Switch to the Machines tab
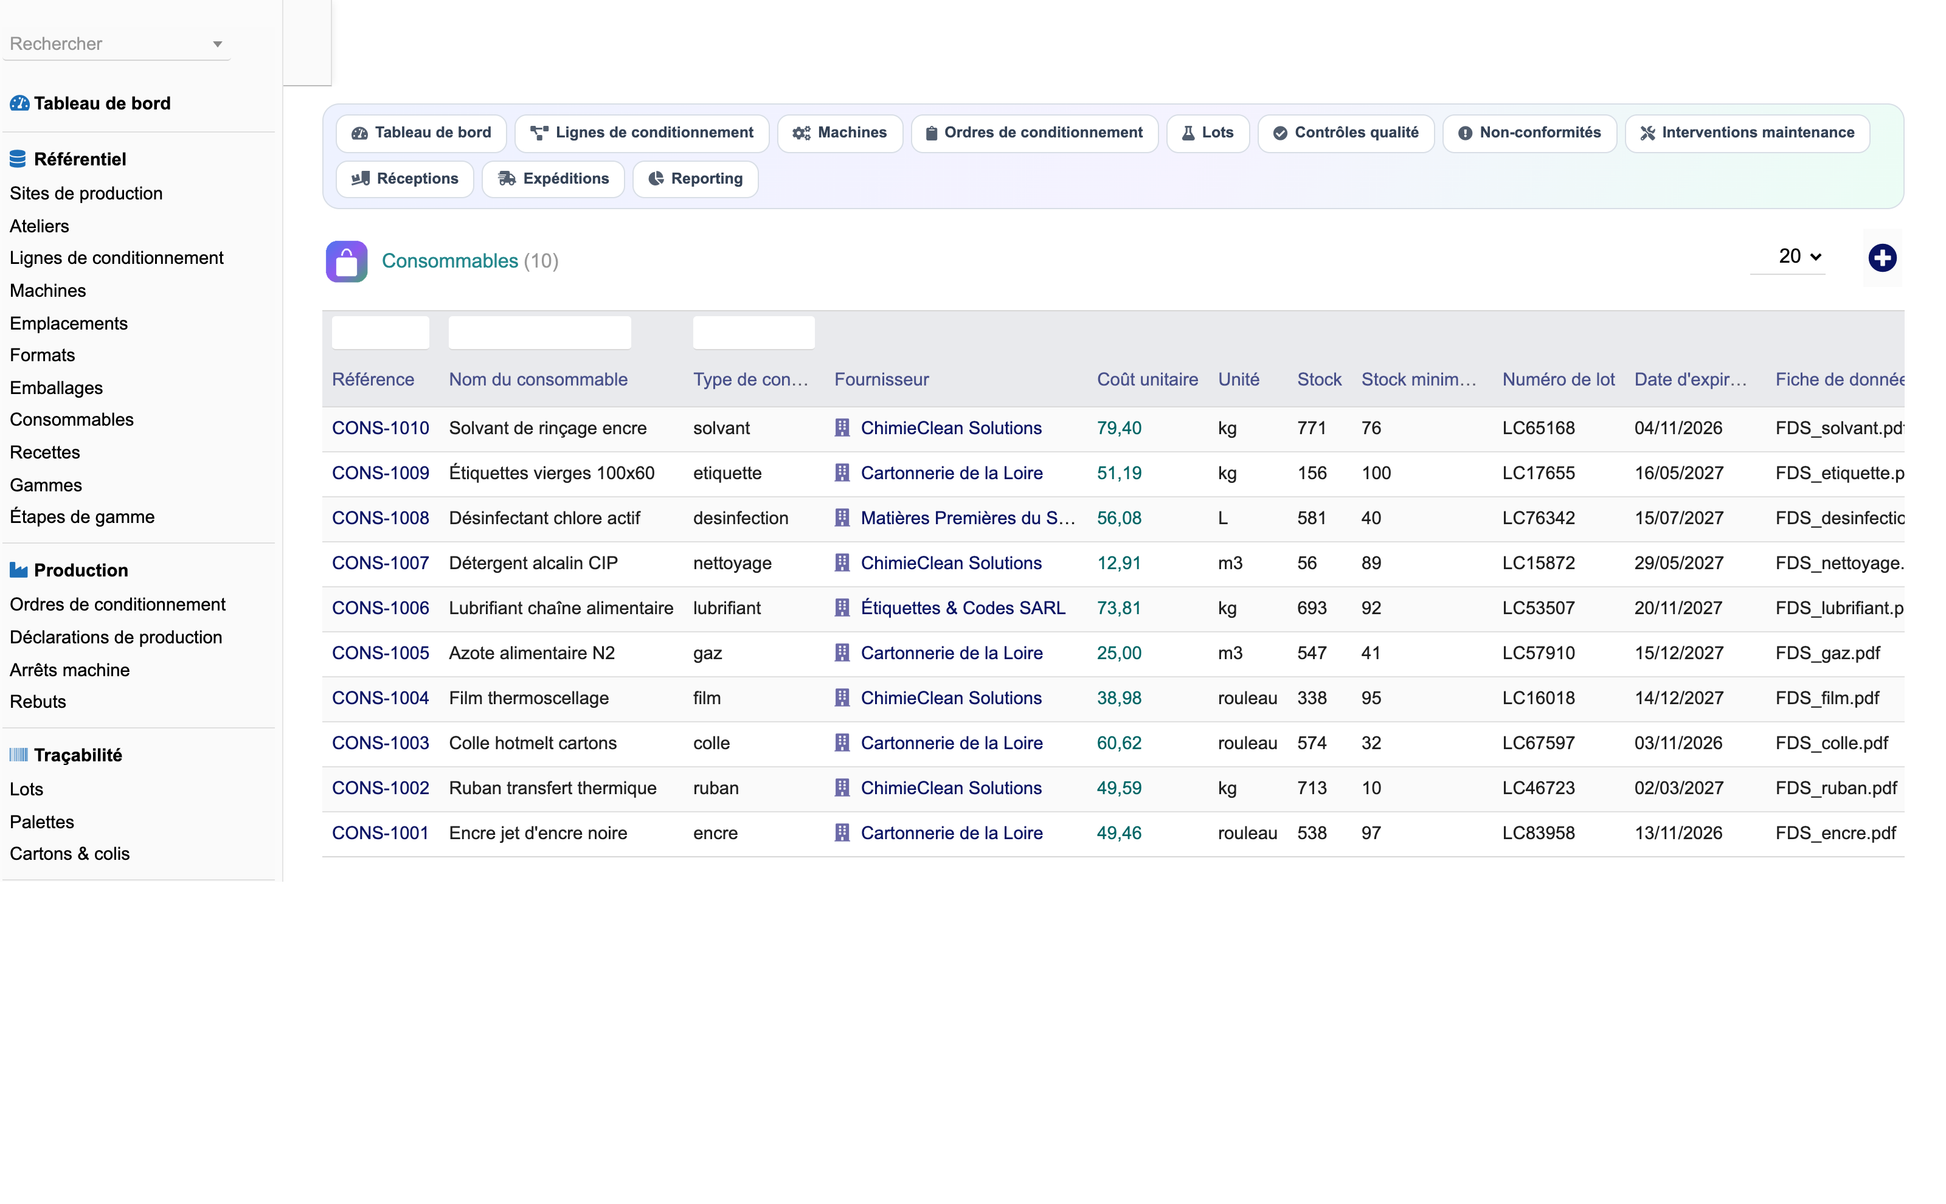The width and height of the screenshot is (1946, 1204). click(839, 133)
